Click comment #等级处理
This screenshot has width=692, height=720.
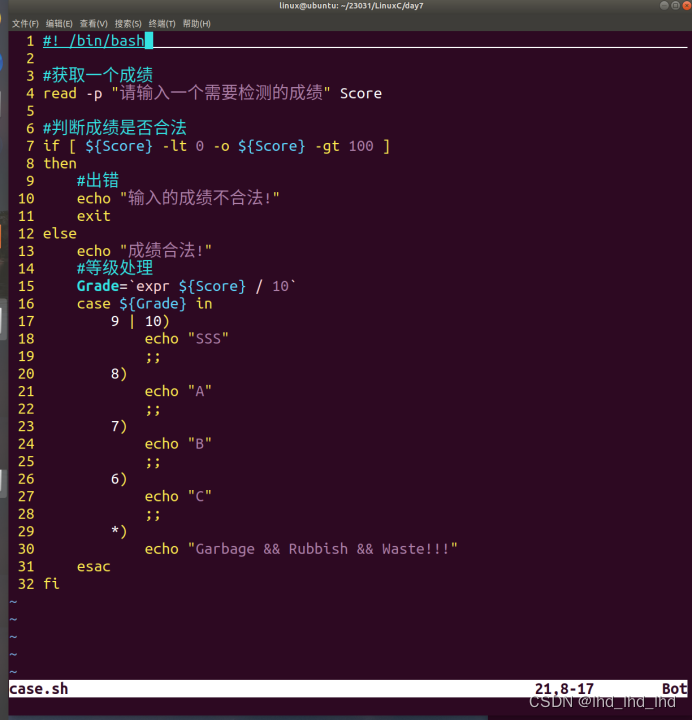[115, 268]
